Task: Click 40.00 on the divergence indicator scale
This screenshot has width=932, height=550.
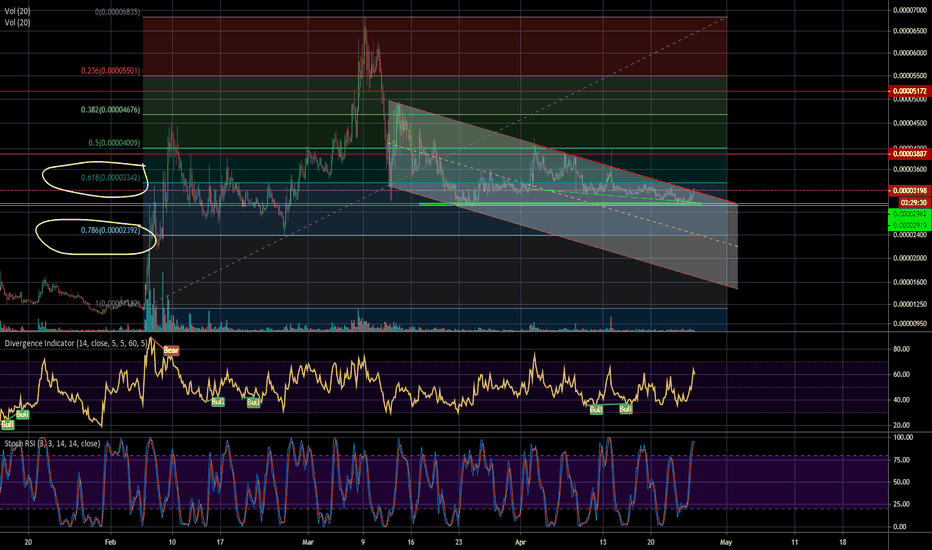Action: click(902, 400)
